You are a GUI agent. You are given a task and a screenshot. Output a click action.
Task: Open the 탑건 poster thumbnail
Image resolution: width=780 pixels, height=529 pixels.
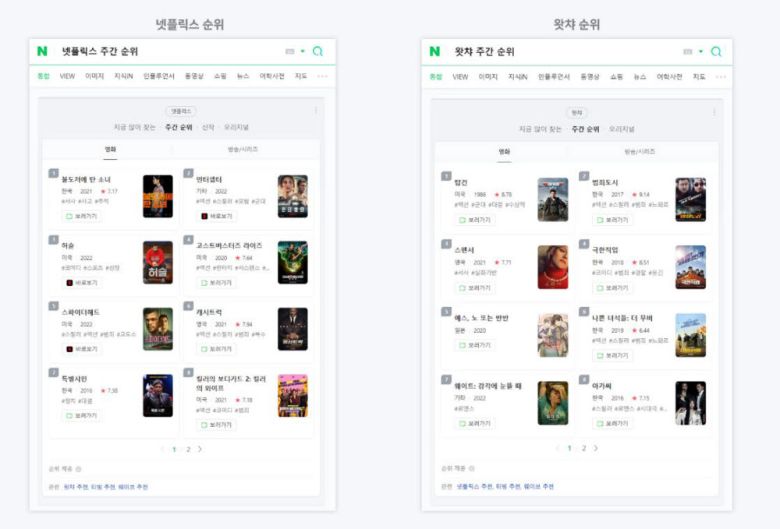coord(553,200)
